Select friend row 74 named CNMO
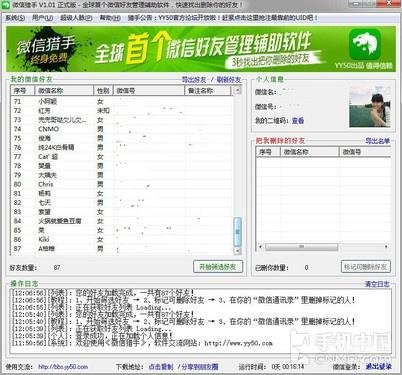Viewport: 402px width, 375px height. pos(122,129)
